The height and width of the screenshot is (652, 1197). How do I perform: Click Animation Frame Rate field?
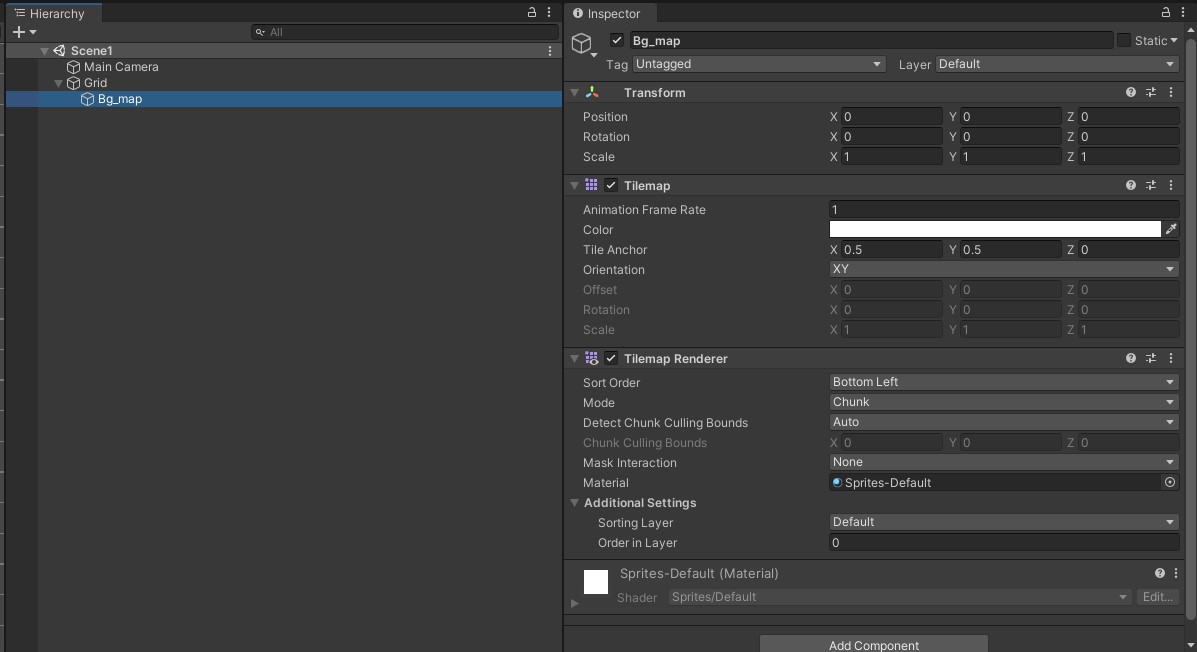pyautogui.click(x=1004, y=209)
